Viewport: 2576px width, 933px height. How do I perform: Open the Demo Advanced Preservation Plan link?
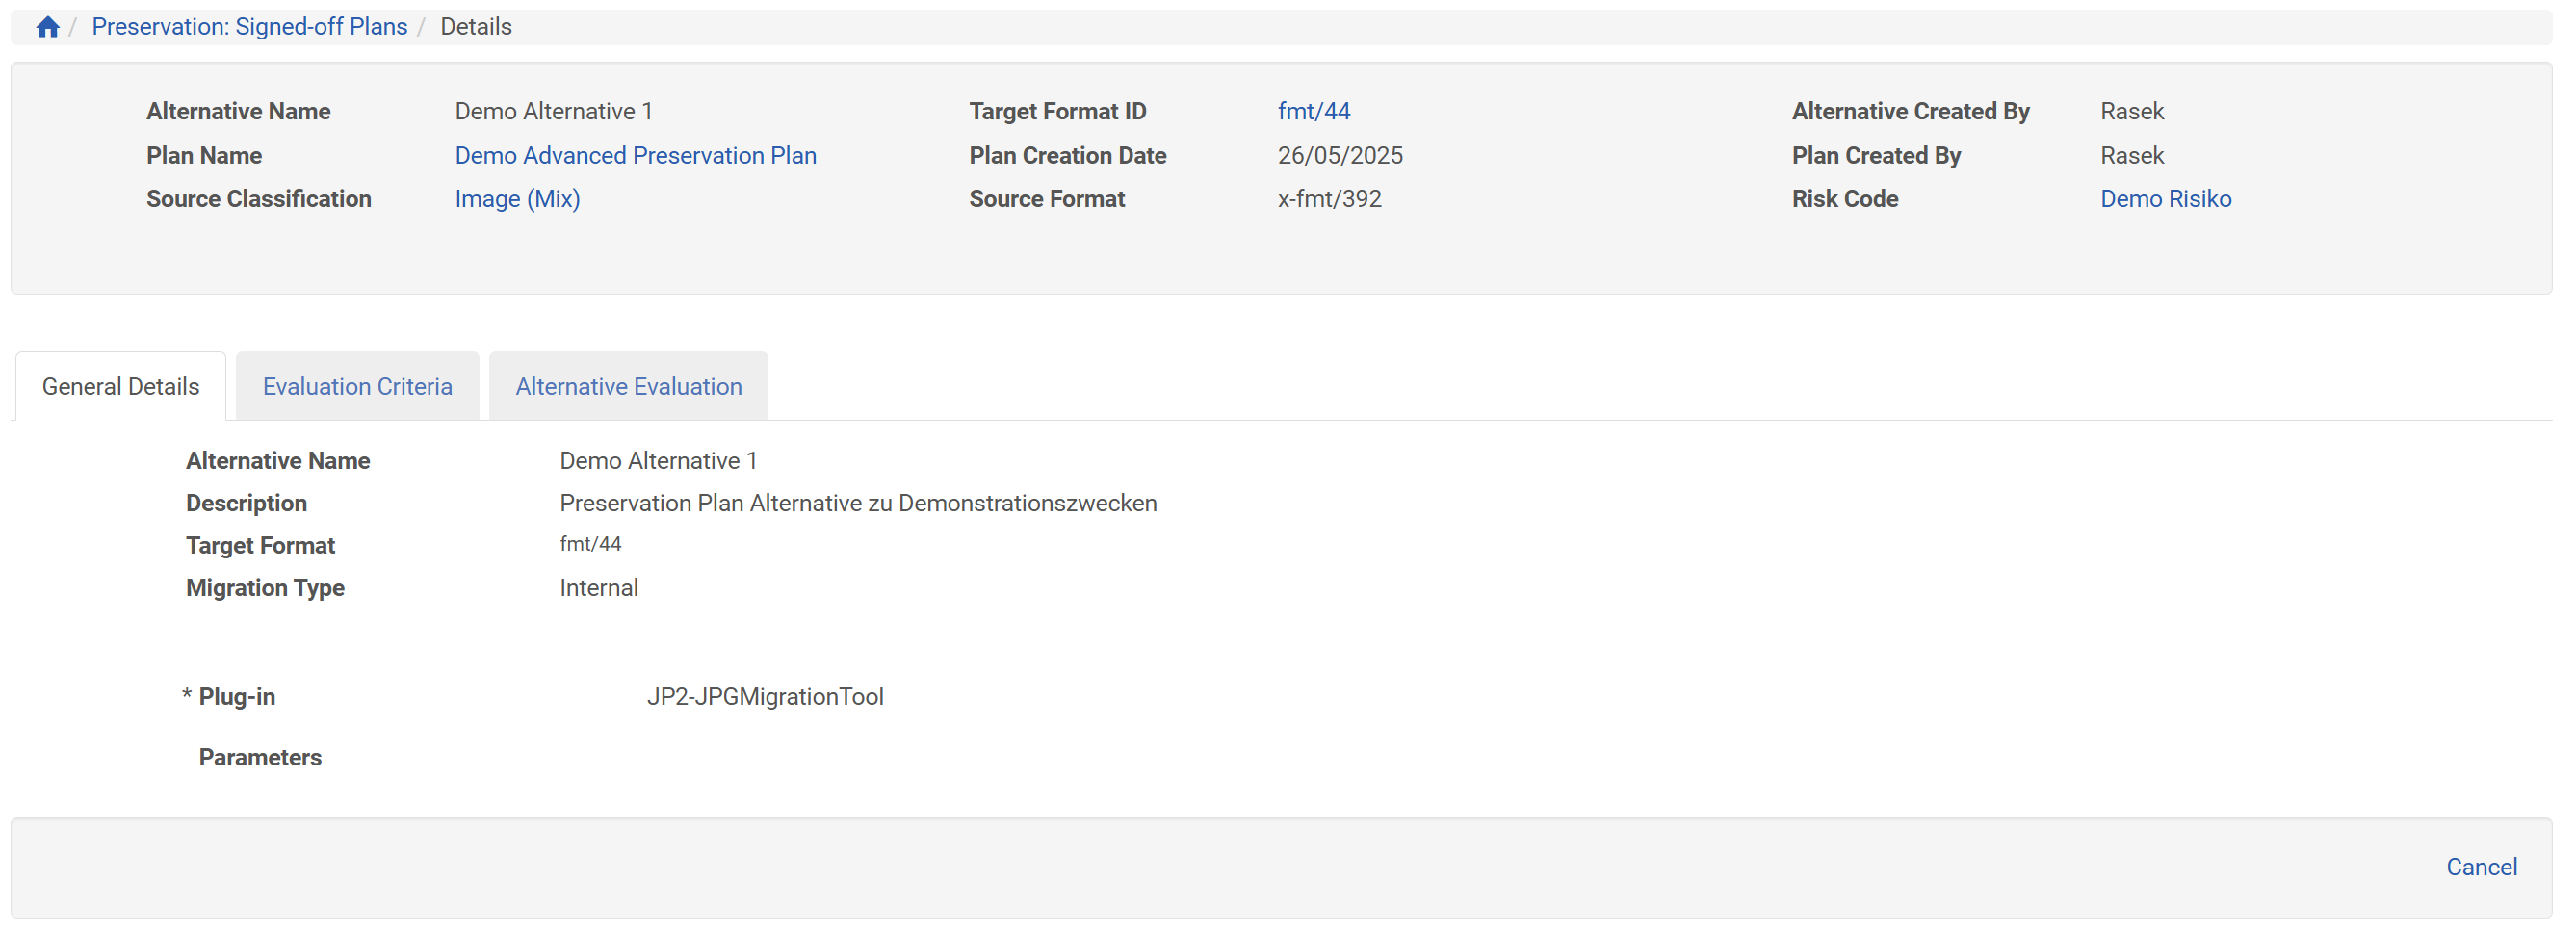(635, 155)
